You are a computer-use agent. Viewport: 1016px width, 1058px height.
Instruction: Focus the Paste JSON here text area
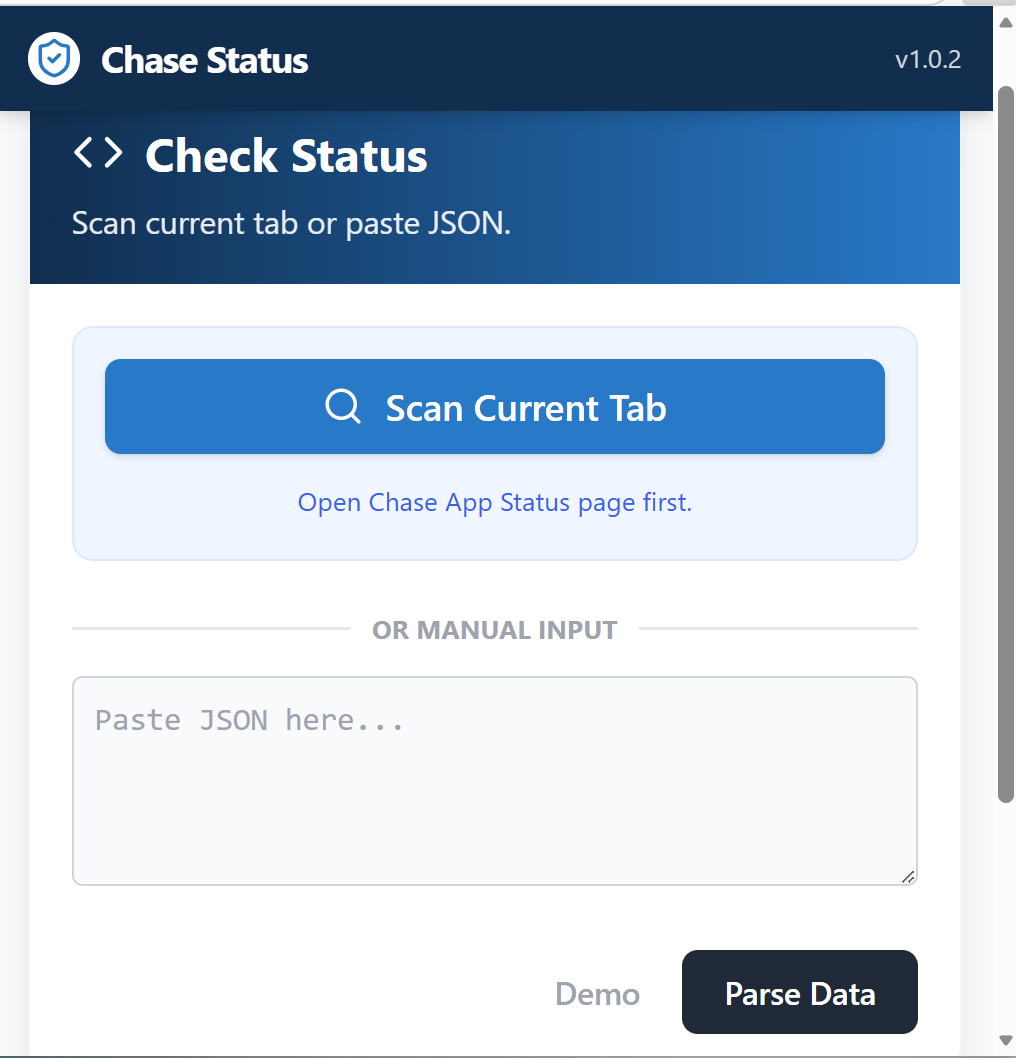point(494,780)
